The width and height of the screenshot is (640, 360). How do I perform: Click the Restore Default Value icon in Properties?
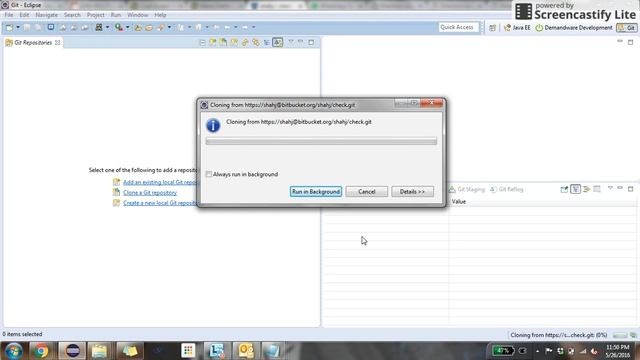597,189
